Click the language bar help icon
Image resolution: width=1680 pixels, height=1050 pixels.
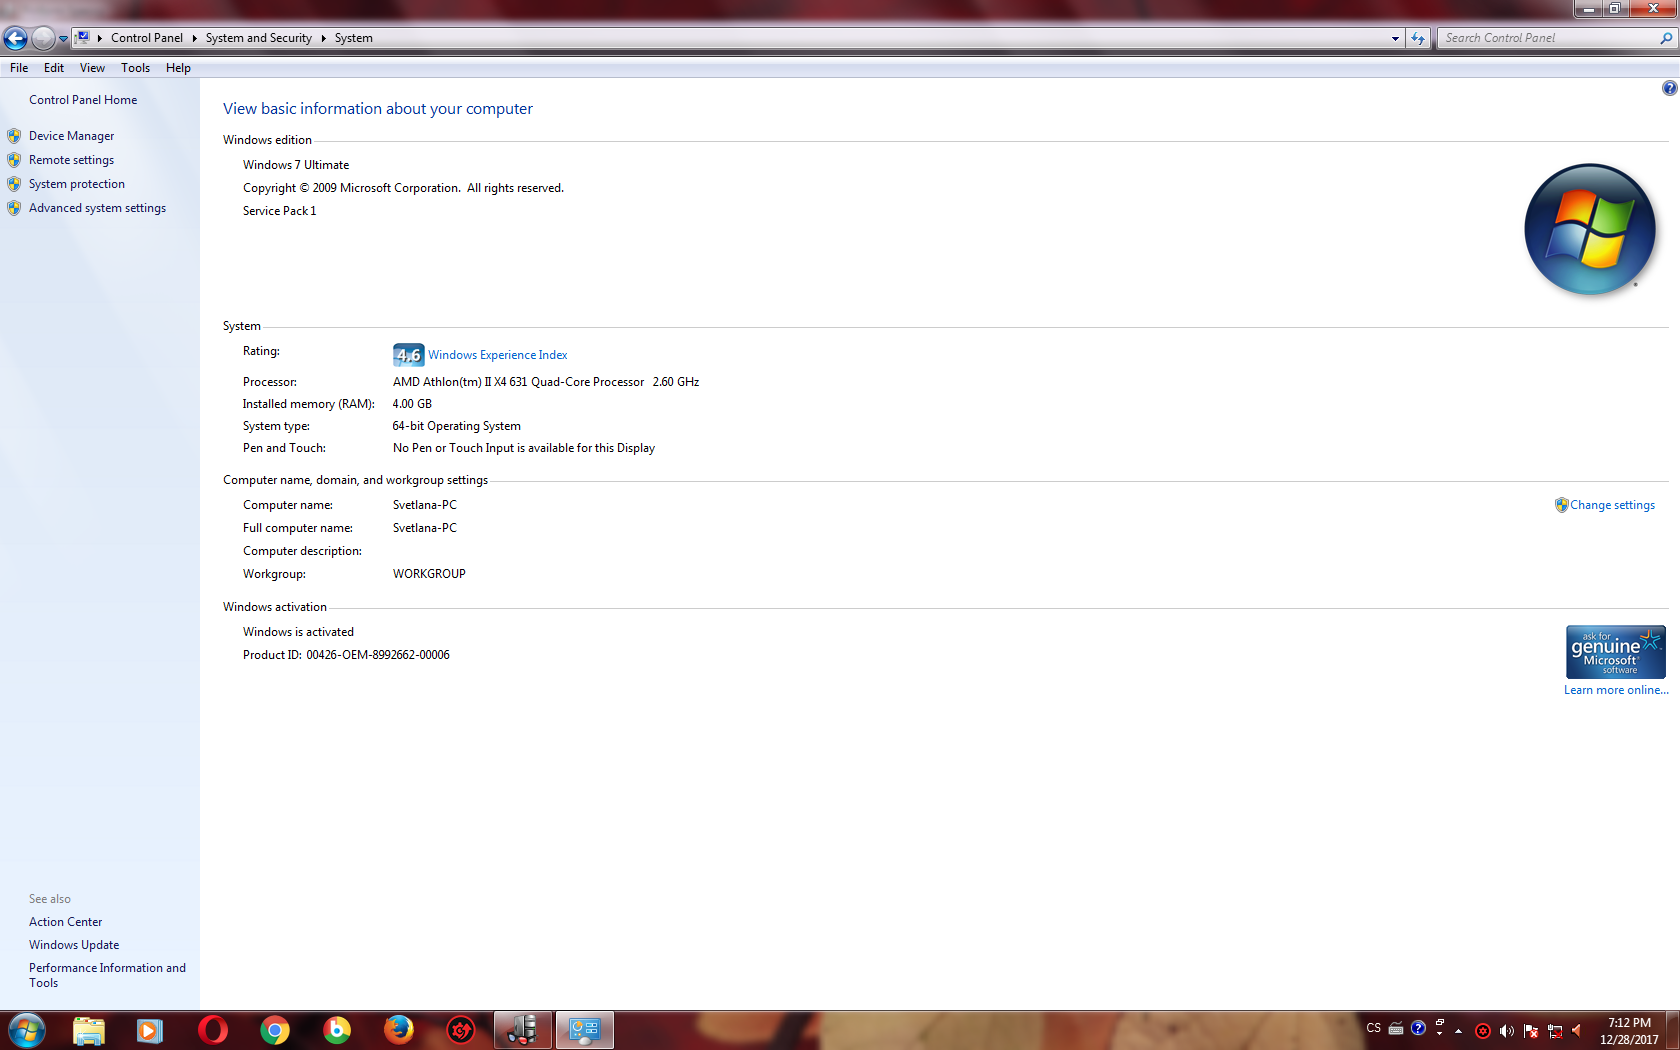tap(1418, 1028)
